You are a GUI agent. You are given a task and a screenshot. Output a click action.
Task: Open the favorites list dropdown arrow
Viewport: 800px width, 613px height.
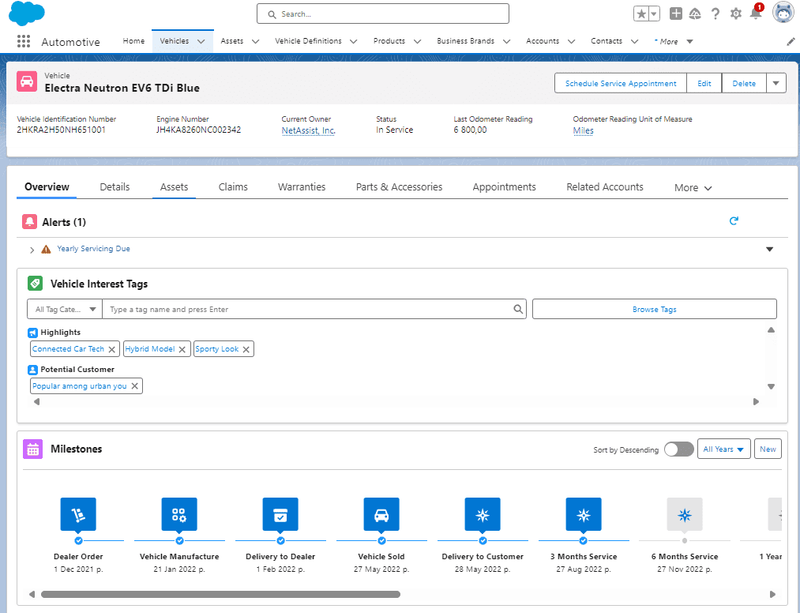click(x=654, y=14)
